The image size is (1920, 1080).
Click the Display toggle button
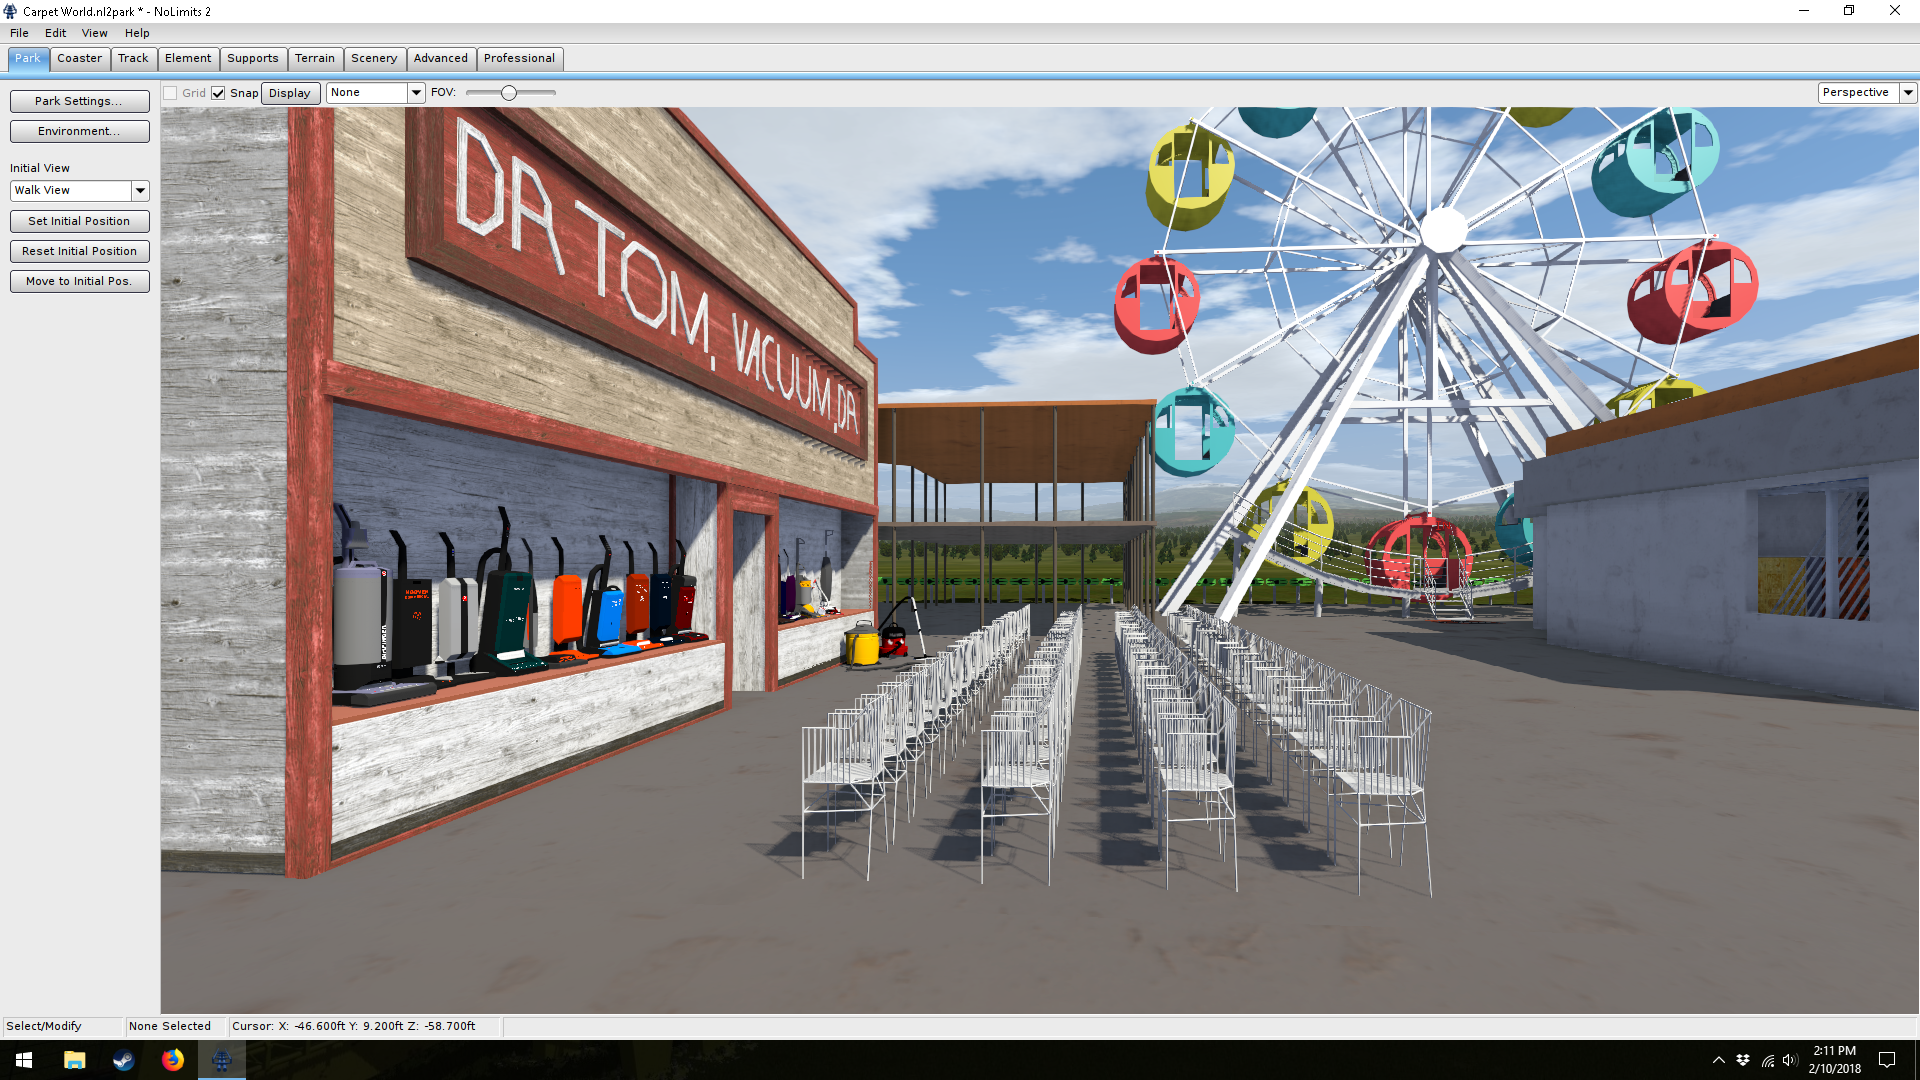click(290, 93)
